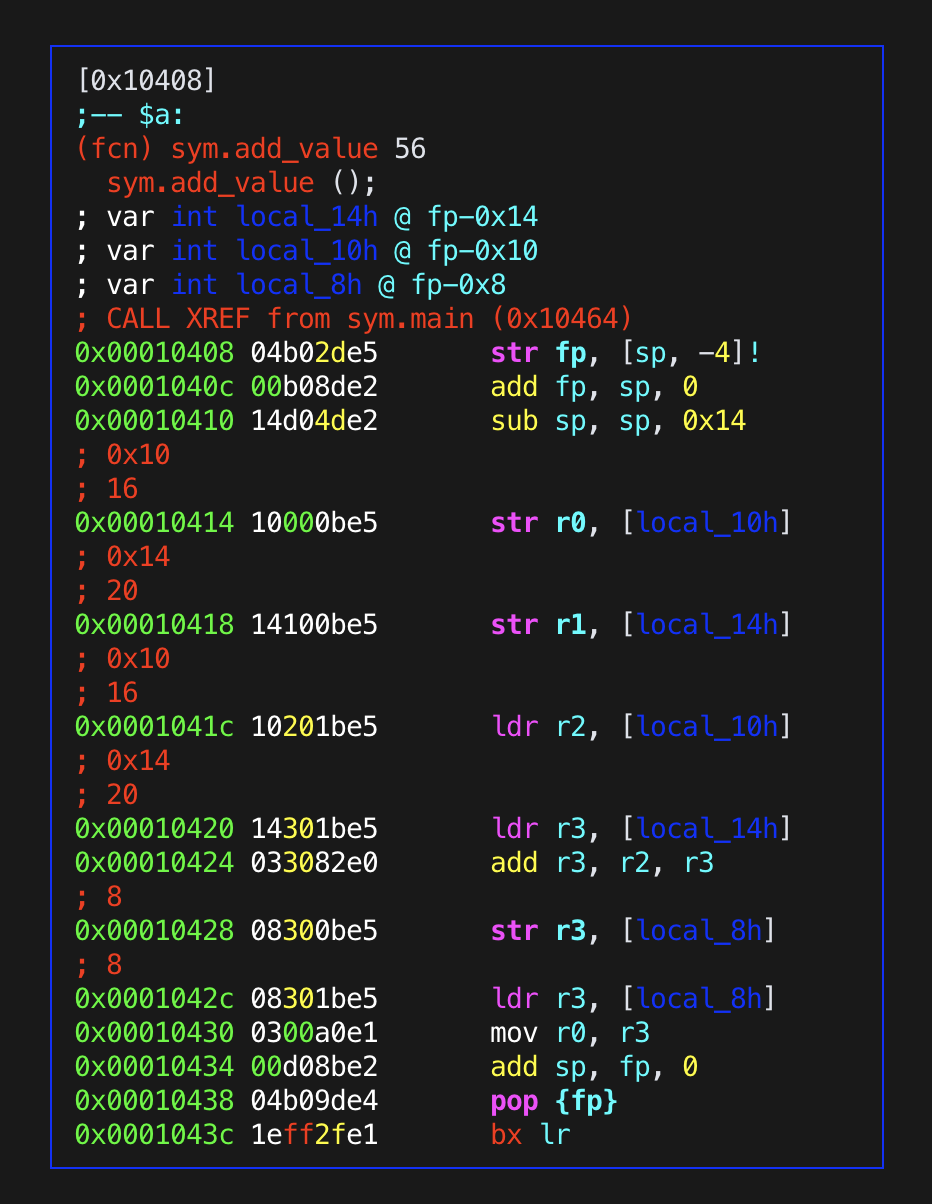Click address 0x0001040c
The height and width of the screenshot is (1204, 932).
click(x=155, y=387)
